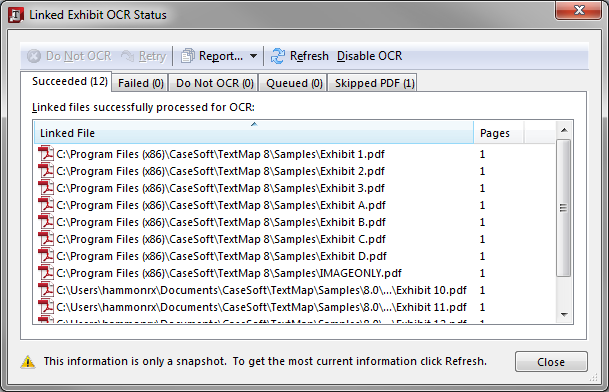Click the yellow warning triangle icon

tap(28, 362)
